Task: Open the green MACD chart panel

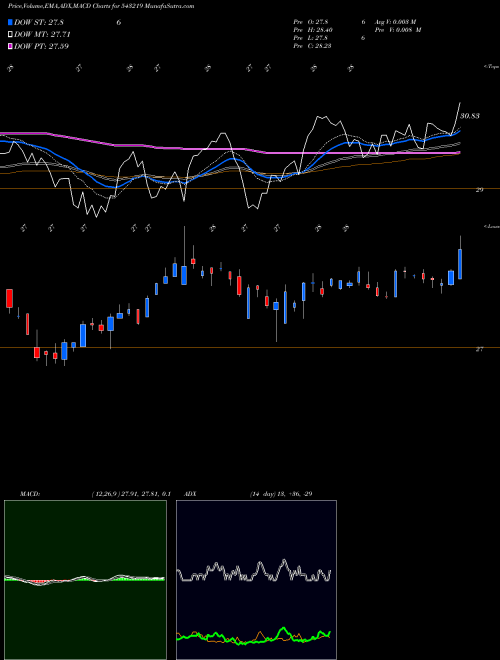Action: pyautogui.click(x=85, y=580)
